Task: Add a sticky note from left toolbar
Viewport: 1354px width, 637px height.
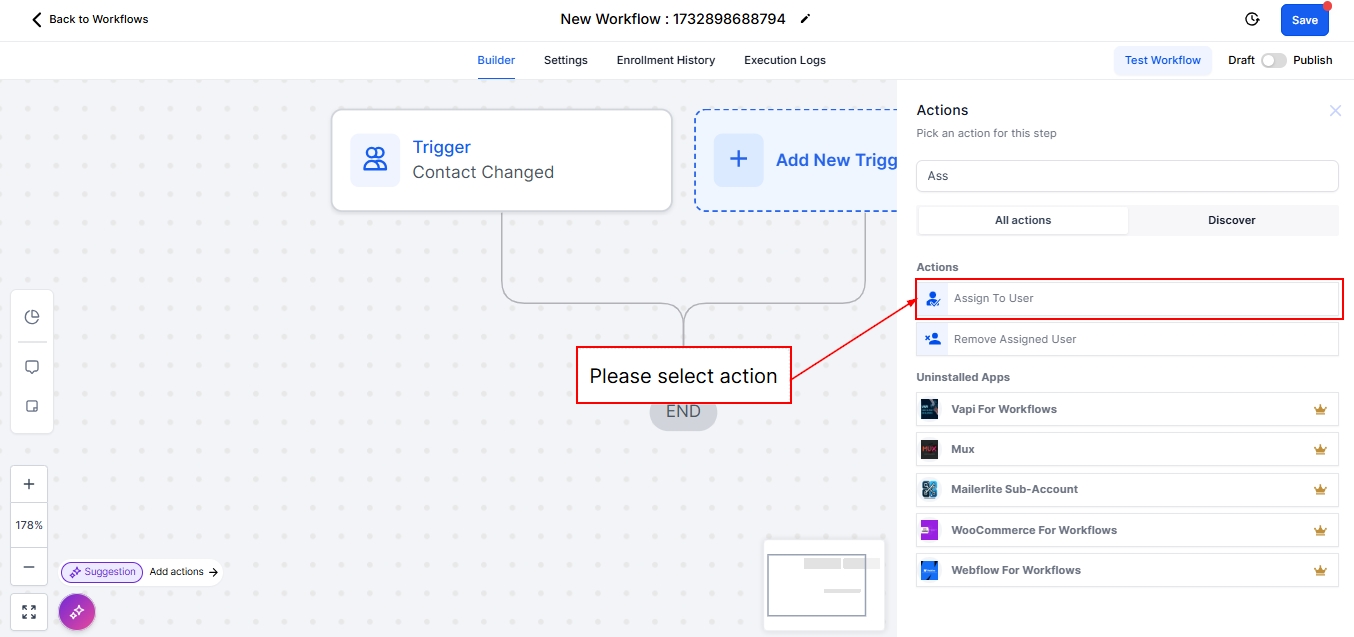Action: click(x=32, y=407)
